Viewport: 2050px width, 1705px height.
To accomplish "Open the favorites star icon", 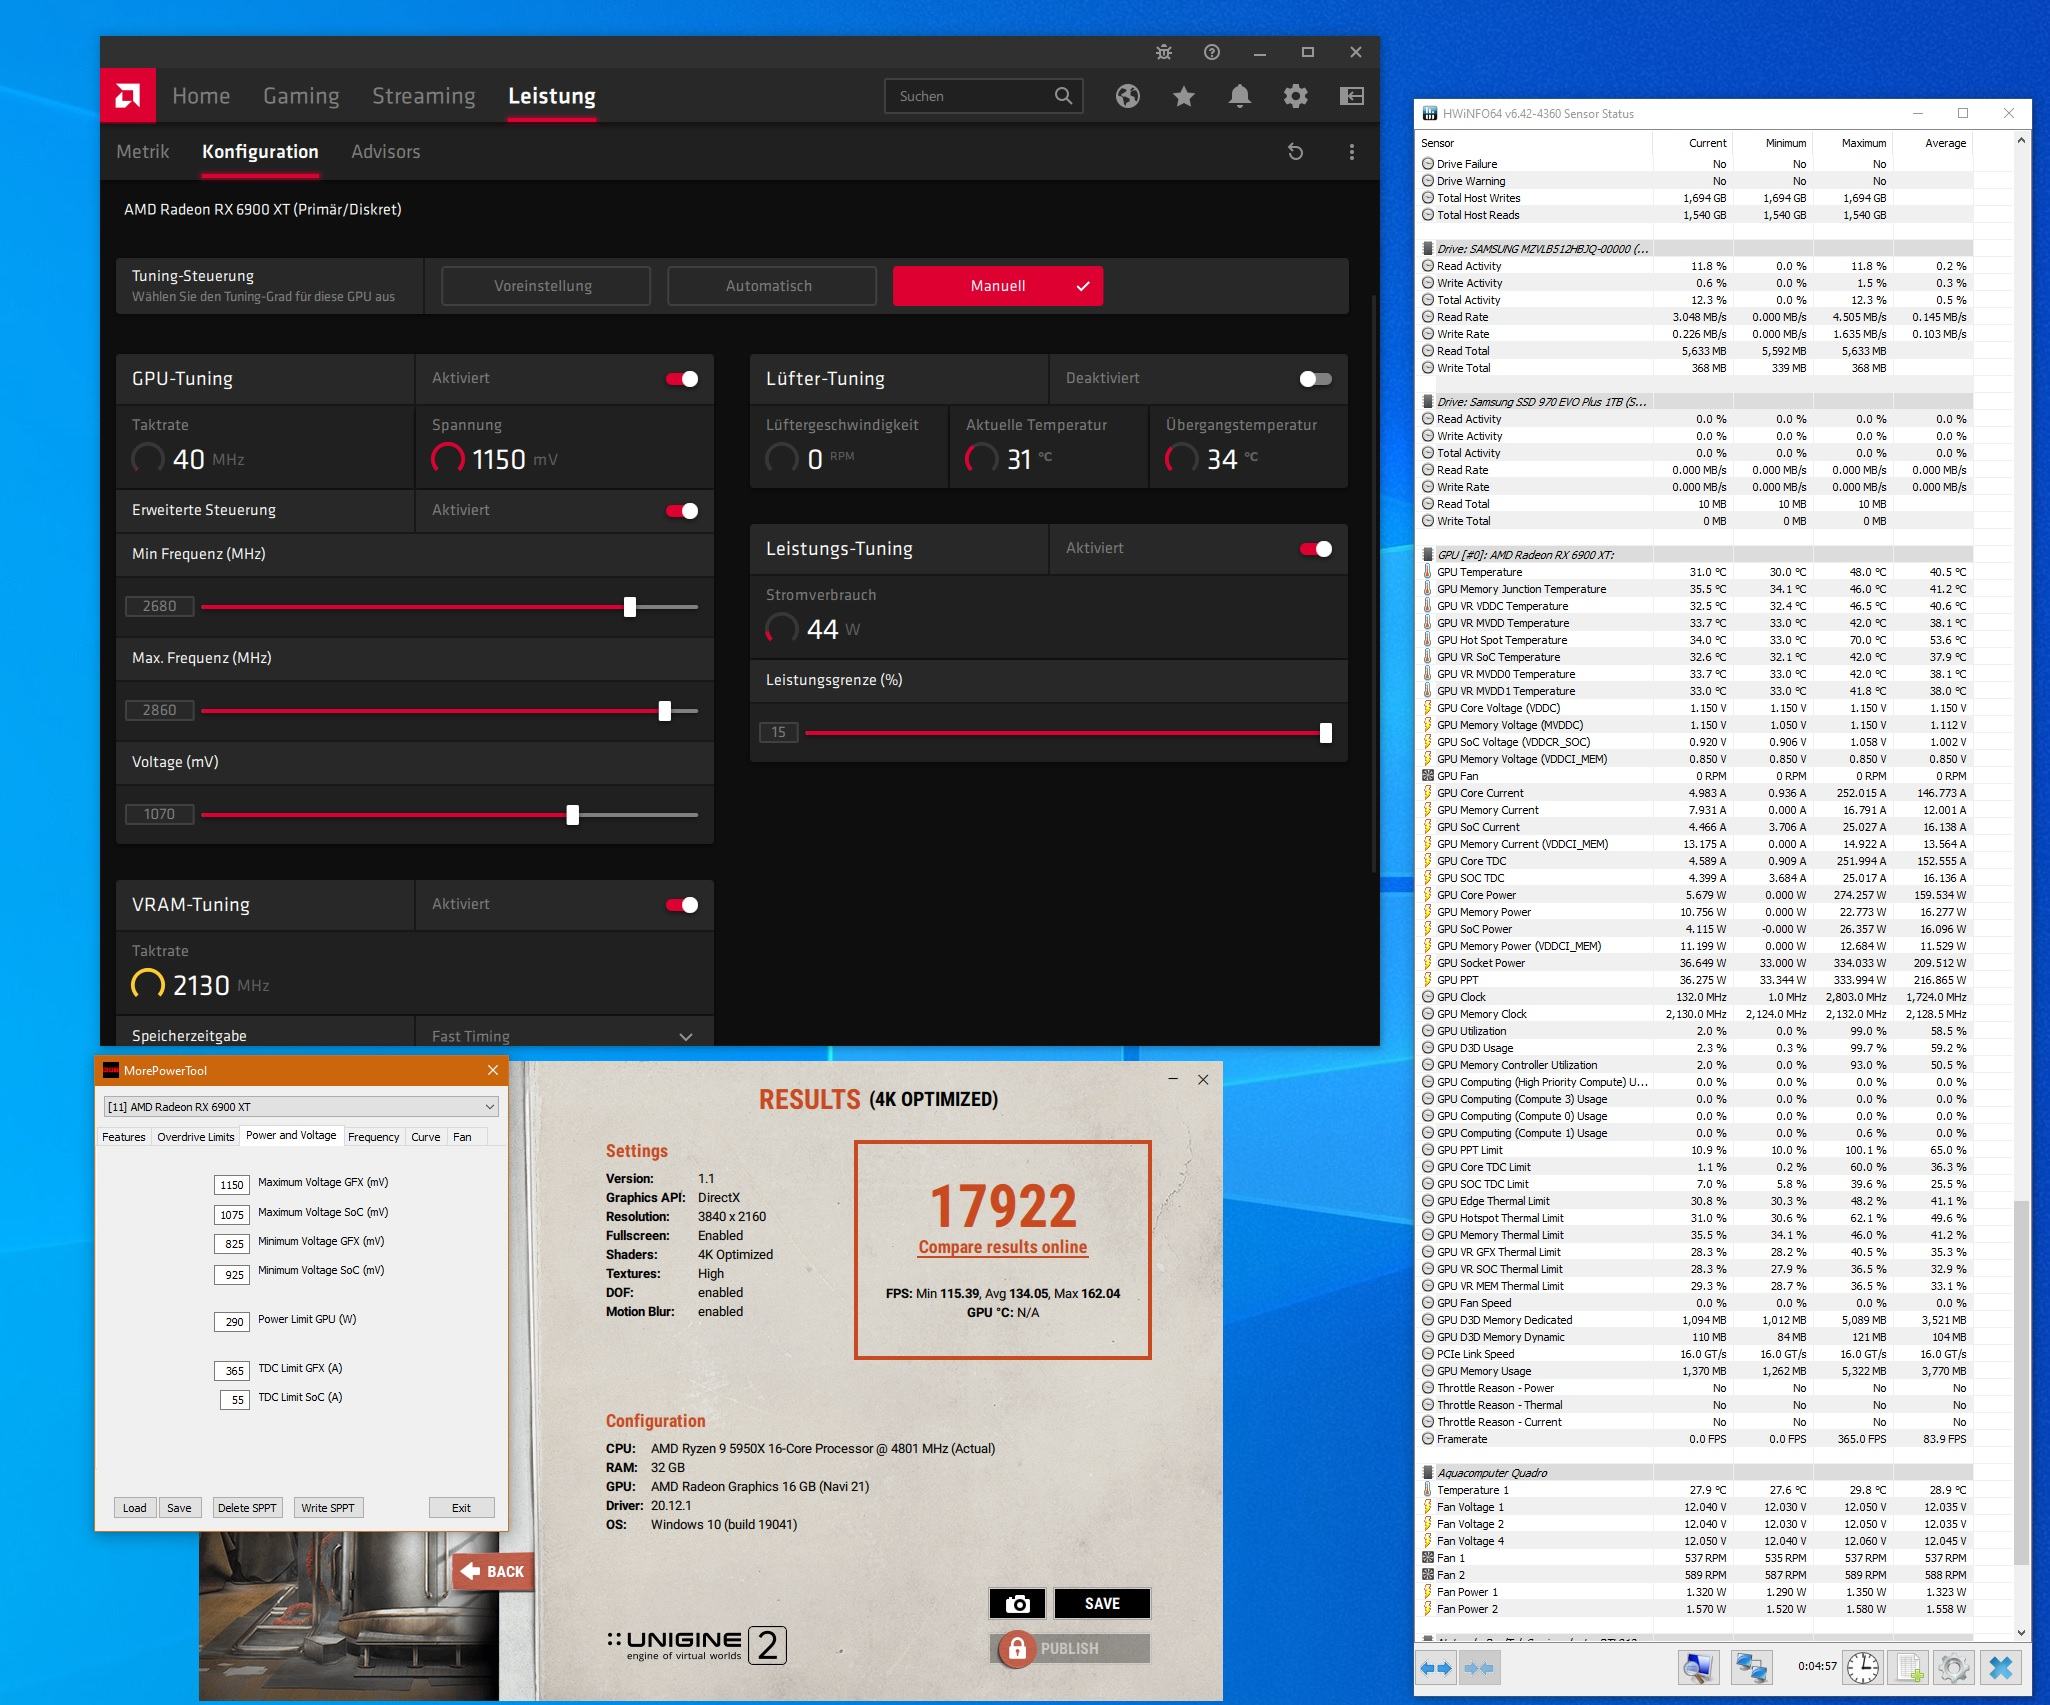I will tap(1184, 96).
